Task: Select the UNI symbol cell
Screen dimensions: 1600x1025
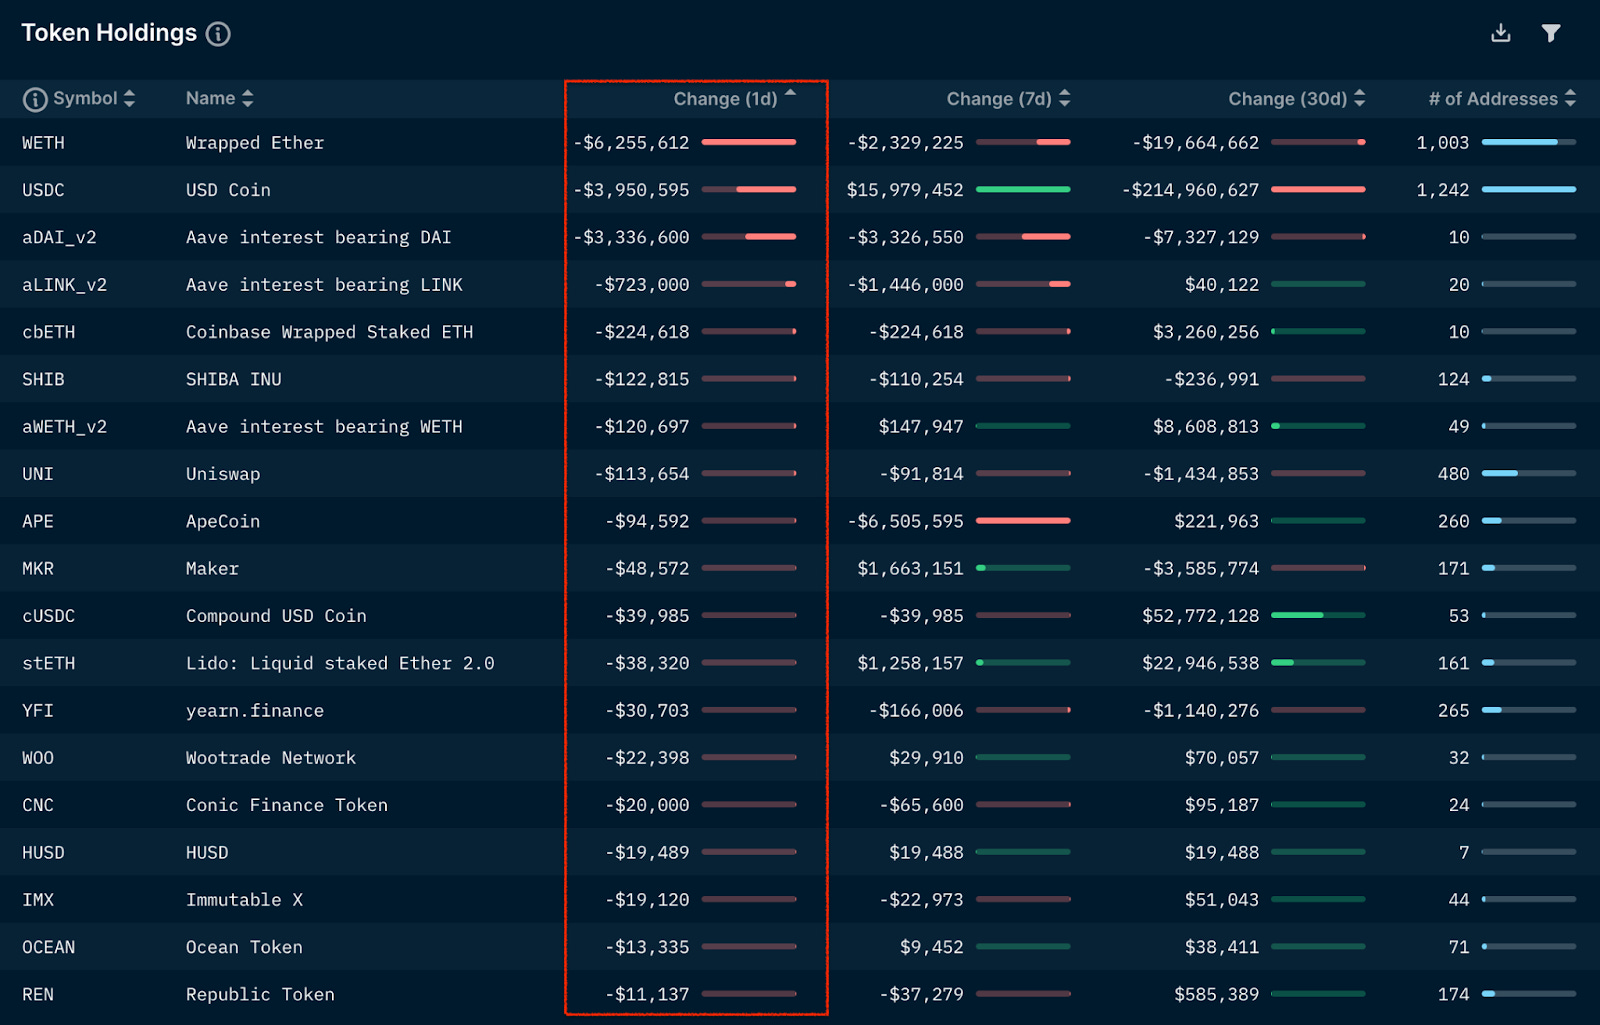Action: pos(38,474)
